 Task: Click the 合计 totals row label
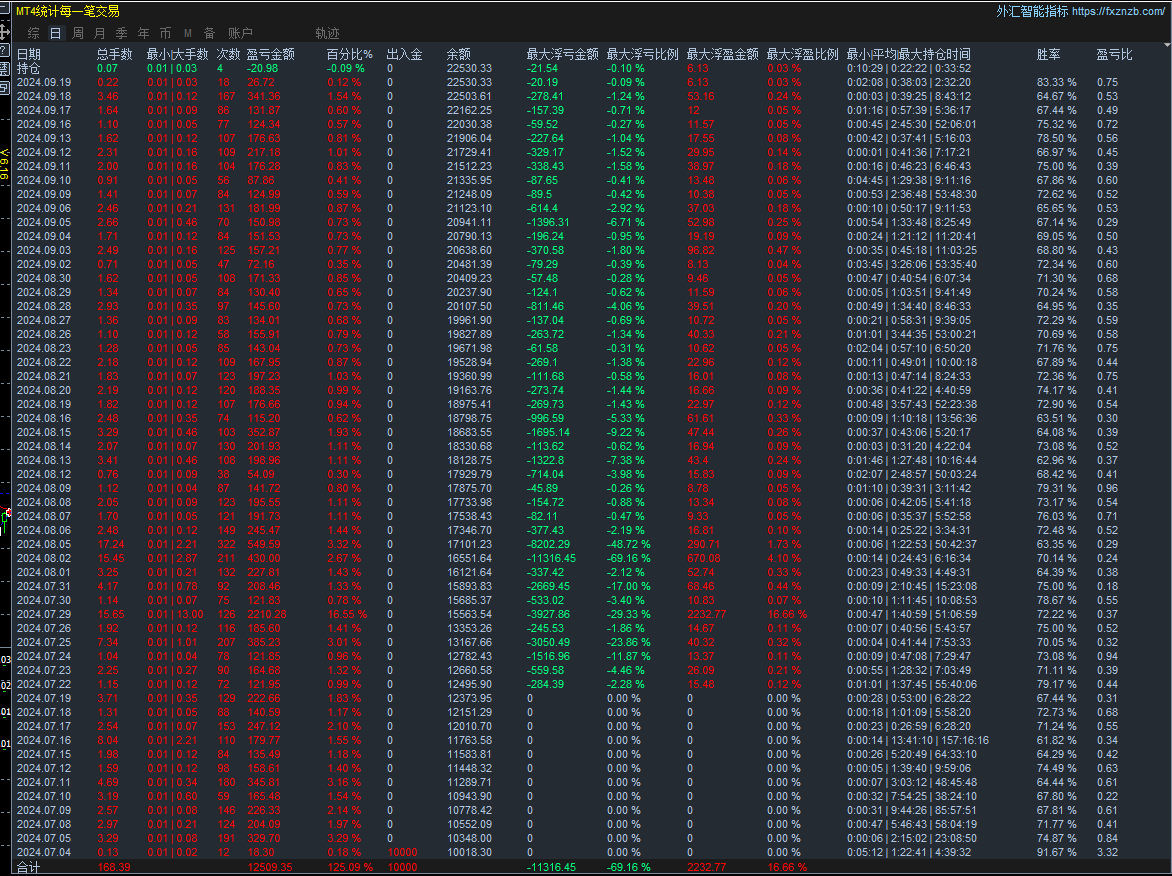click(29, 867)
